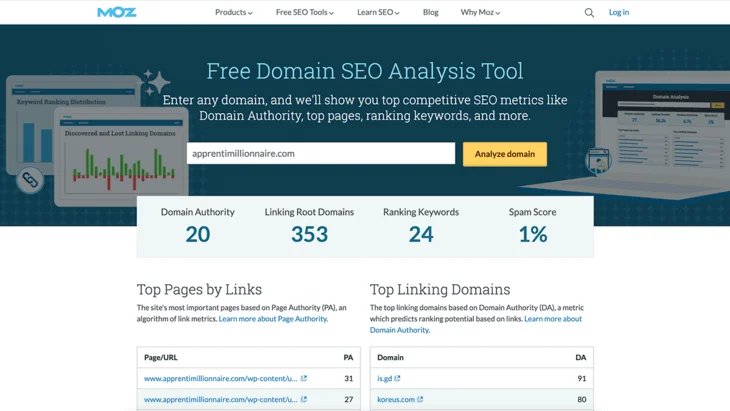Click the DA value 80
This screenshot has width=730, height=411.
[x=581, y=399]
